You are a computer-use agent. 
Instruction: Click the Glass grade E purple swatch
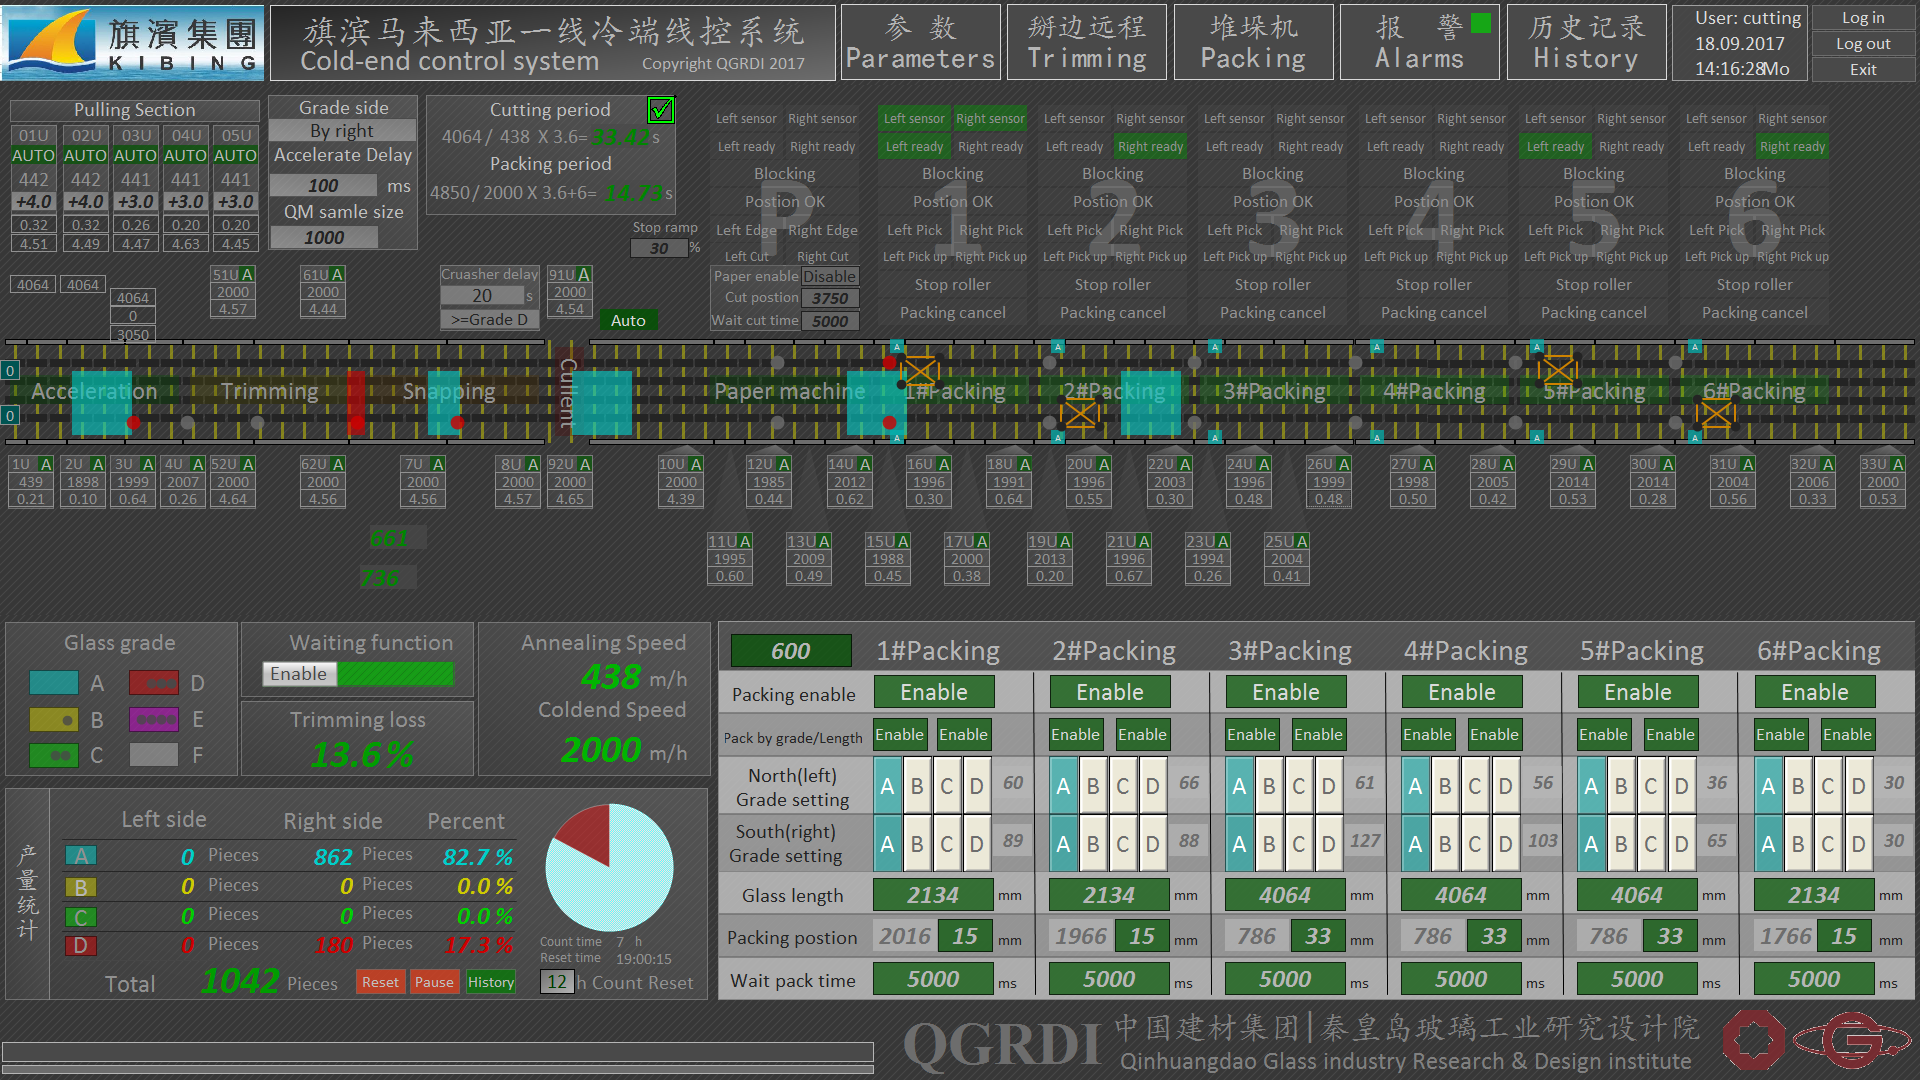tap(154, 719)
